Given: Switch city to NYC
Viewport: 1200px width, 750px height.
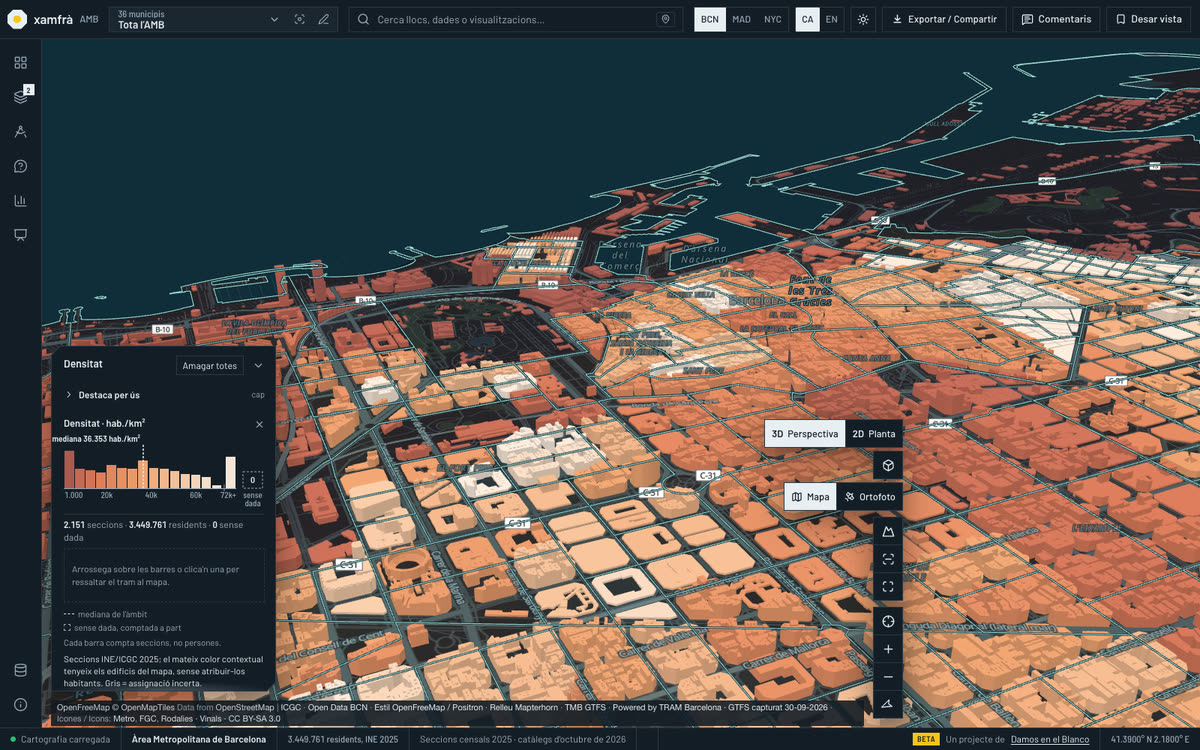Looking at the screenshot, I should (773, 19).
